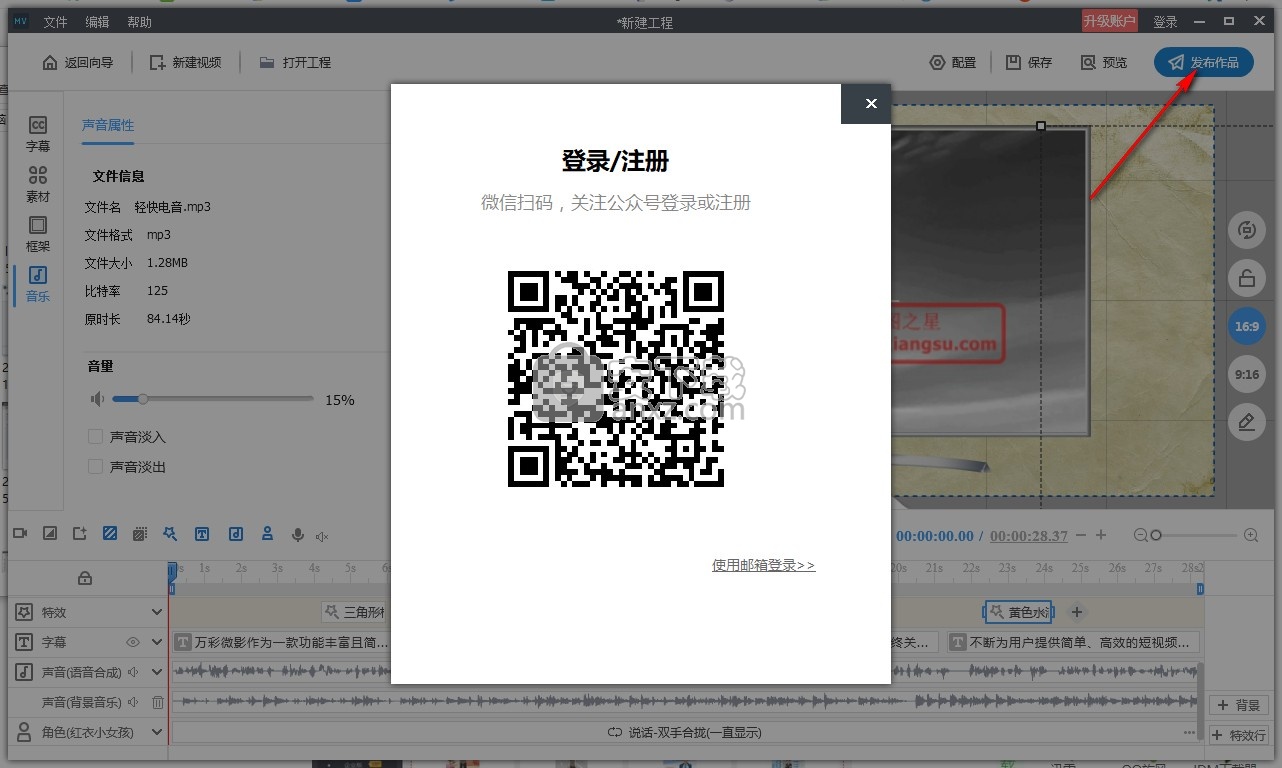The image size is (1282, 768).
Task: Toggle visibility eye of 字幕 track
Action: tap(133, 642)
